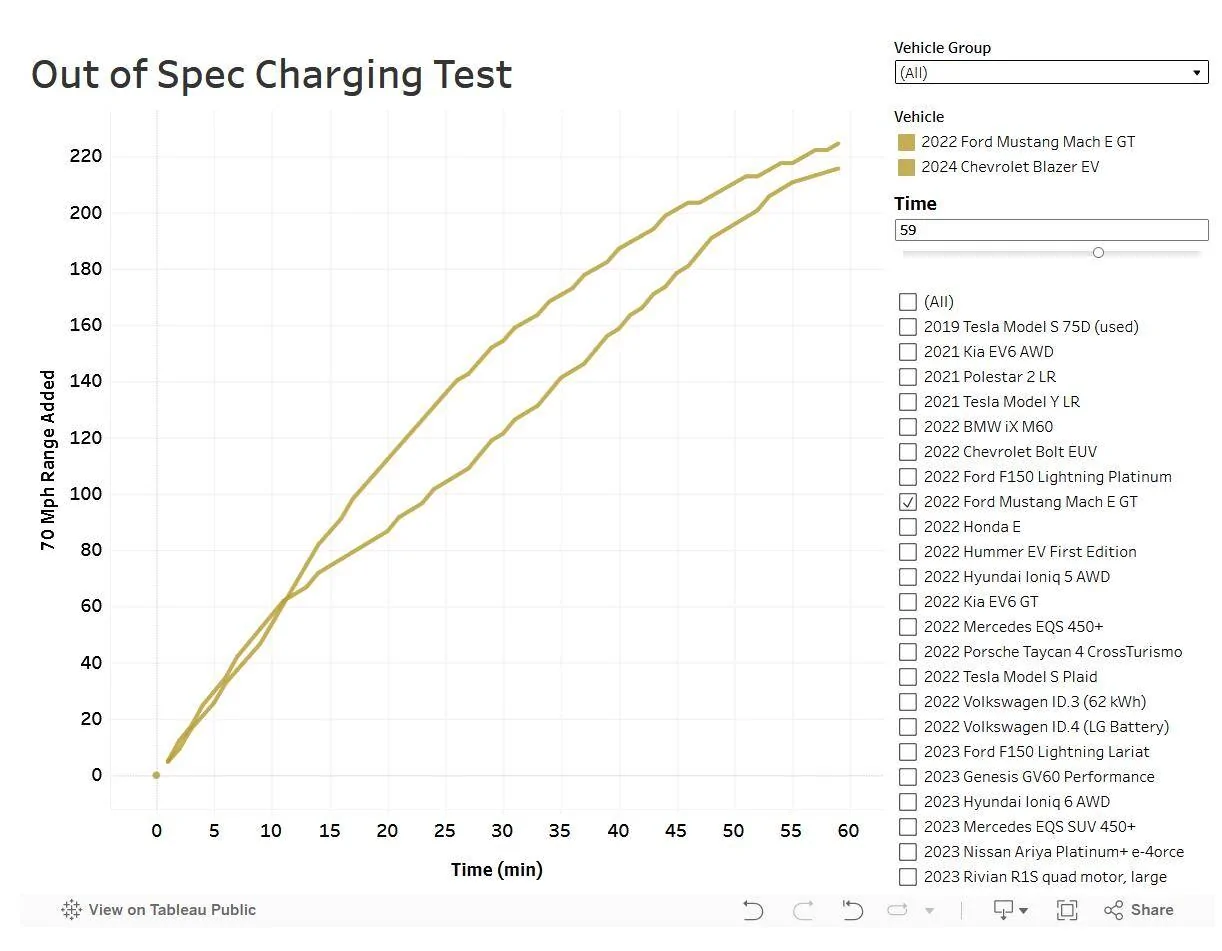Click the Download dropdown caret
Viewport: 1222px width, 951px height.
click(1023, 911)
